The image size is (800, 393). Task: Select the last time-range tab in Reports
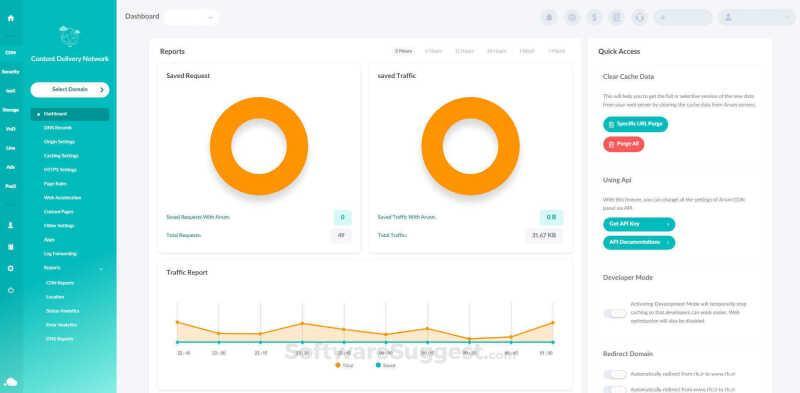(557, 52)
